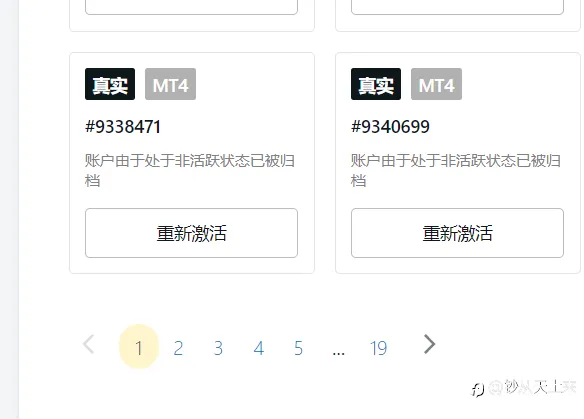
Task: Expand the pagination ellipsis
Action: (x=339, y=352)
